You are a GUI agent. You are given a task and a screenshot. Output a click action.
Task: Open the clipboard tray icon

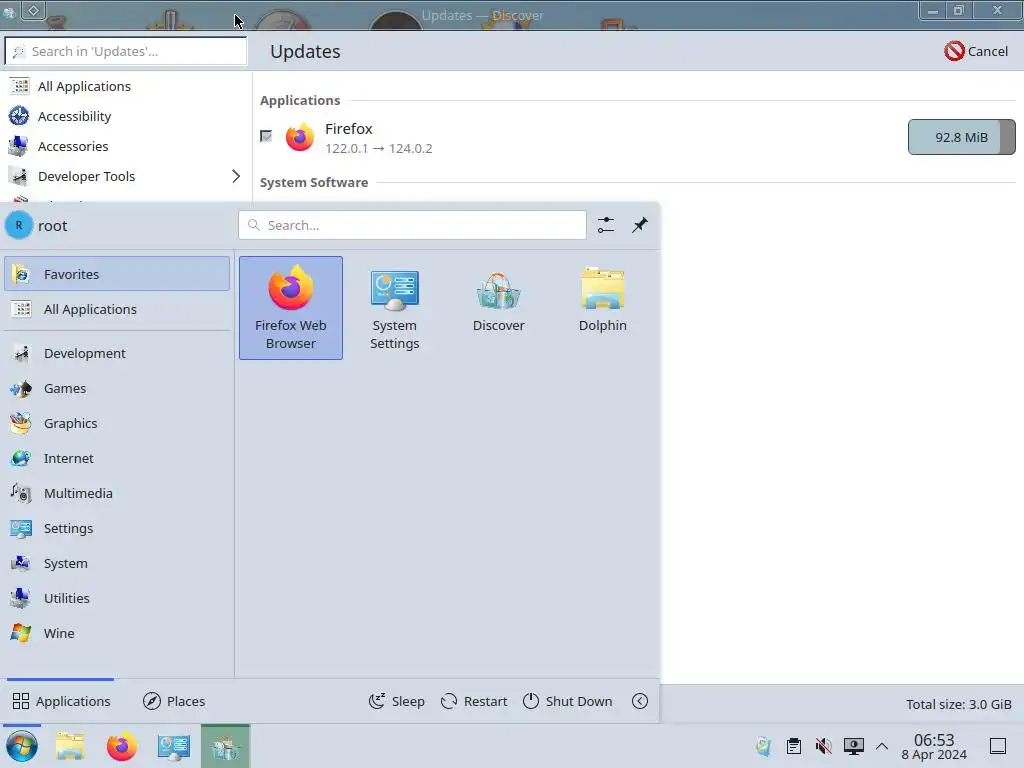click(x=793, y=746)
